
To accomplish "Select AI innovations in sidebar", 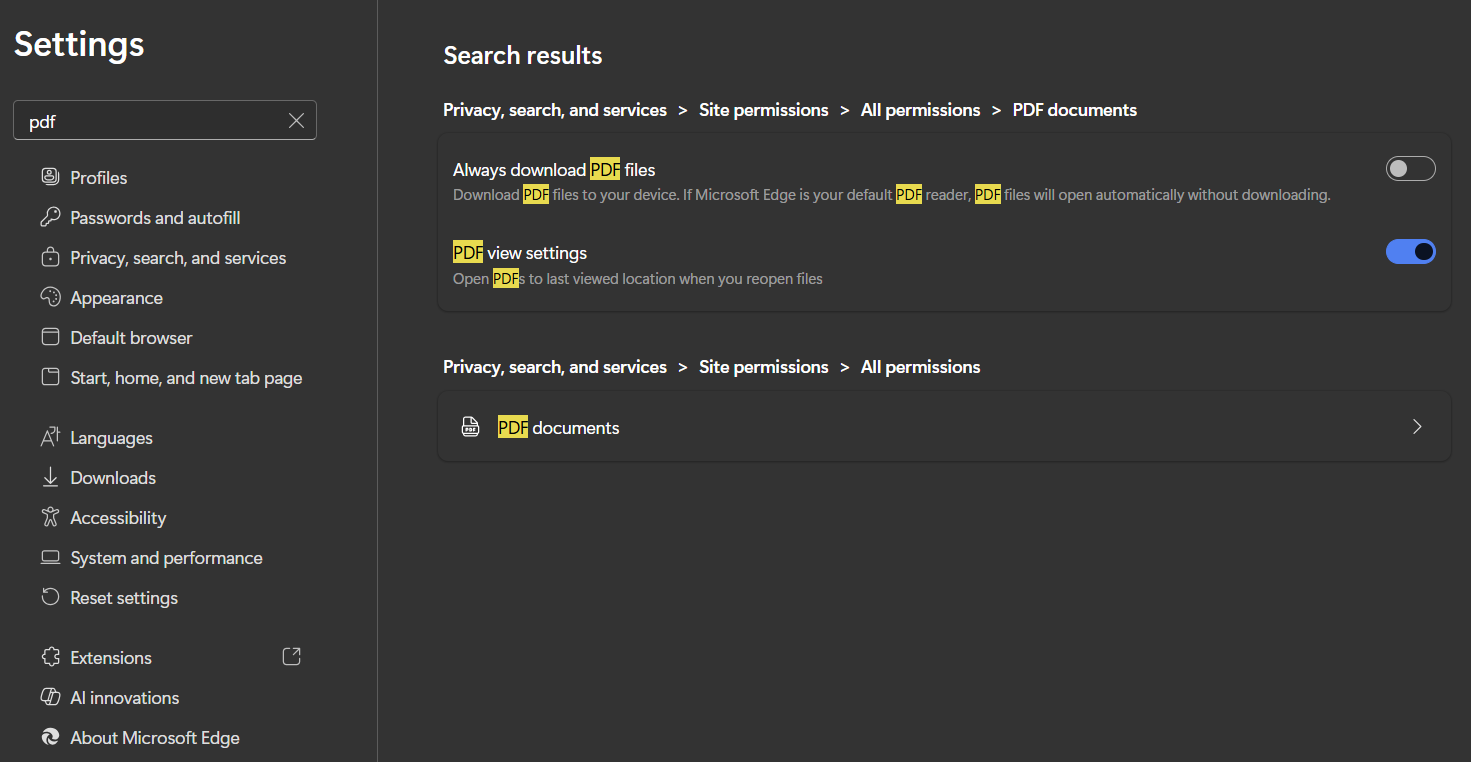I will pyautogui.click(x=125, y=698).
